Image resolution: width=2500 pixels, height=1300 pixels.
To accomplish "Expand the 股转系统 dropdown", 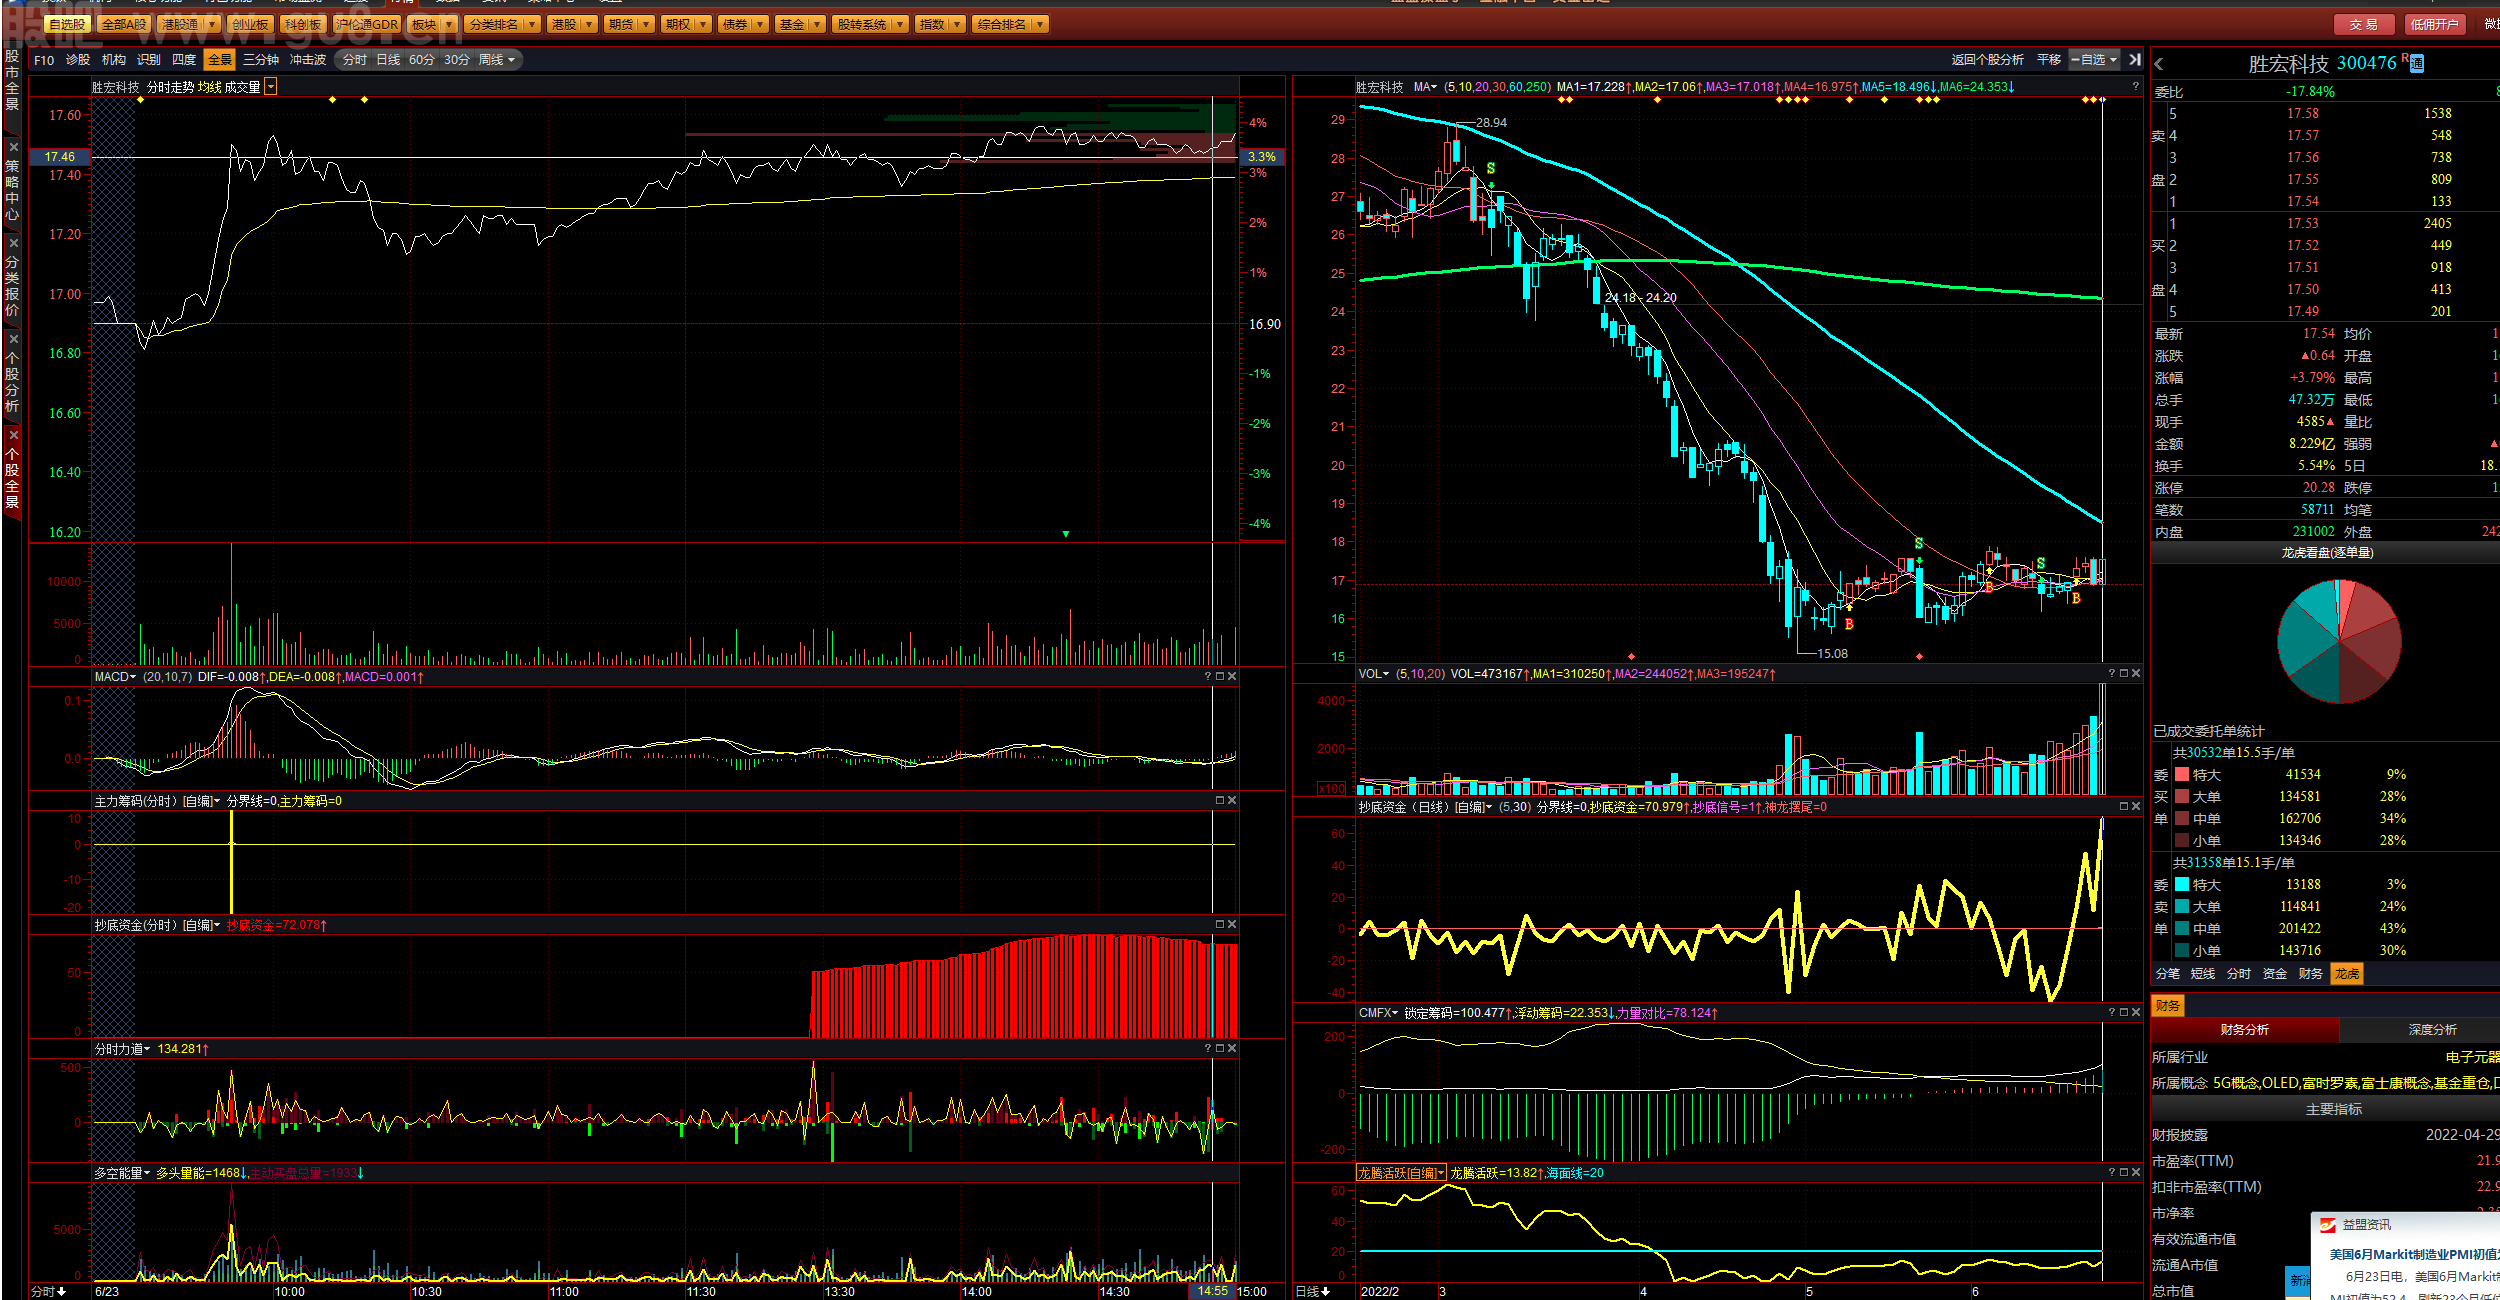I will pos(900,24).
